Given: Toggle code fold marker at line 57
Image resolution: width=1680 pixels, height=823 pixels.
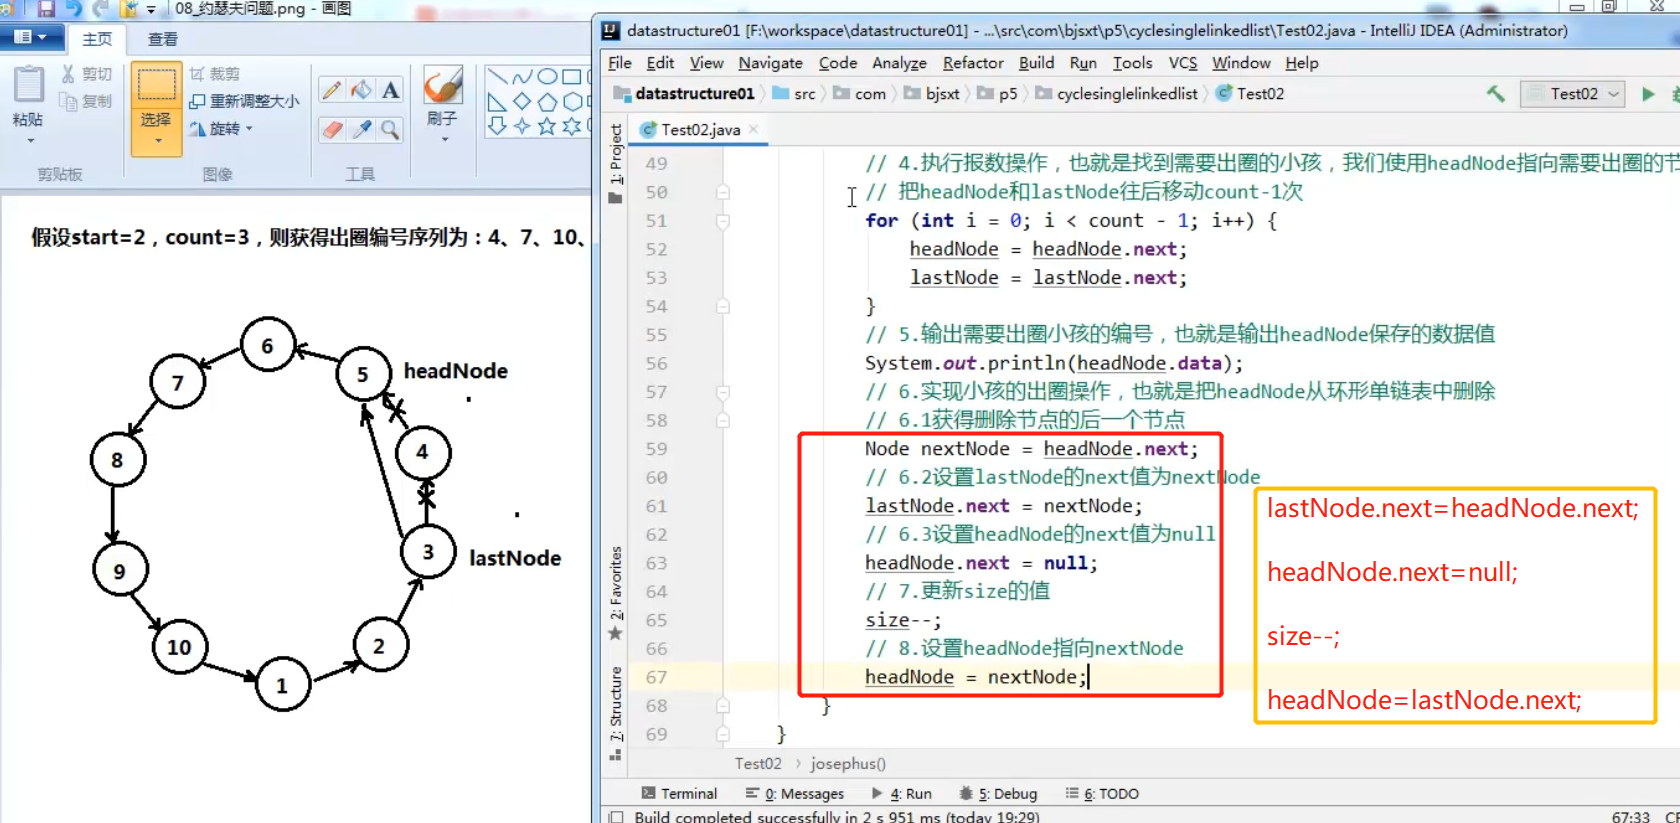Looking at the screenshot, I should [723, 392].
